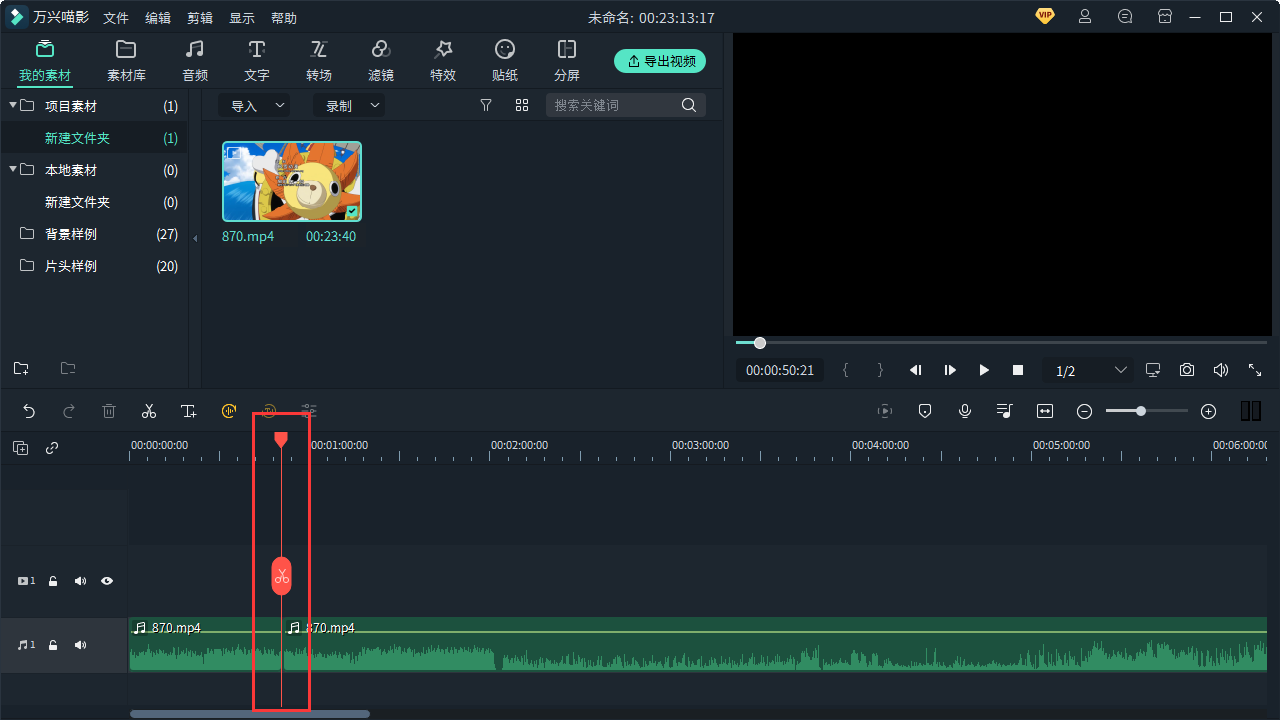Viewport: 1280px width, 720px height.
Task: Open the filter icon in media panel
Action: [x=486, y=105]
